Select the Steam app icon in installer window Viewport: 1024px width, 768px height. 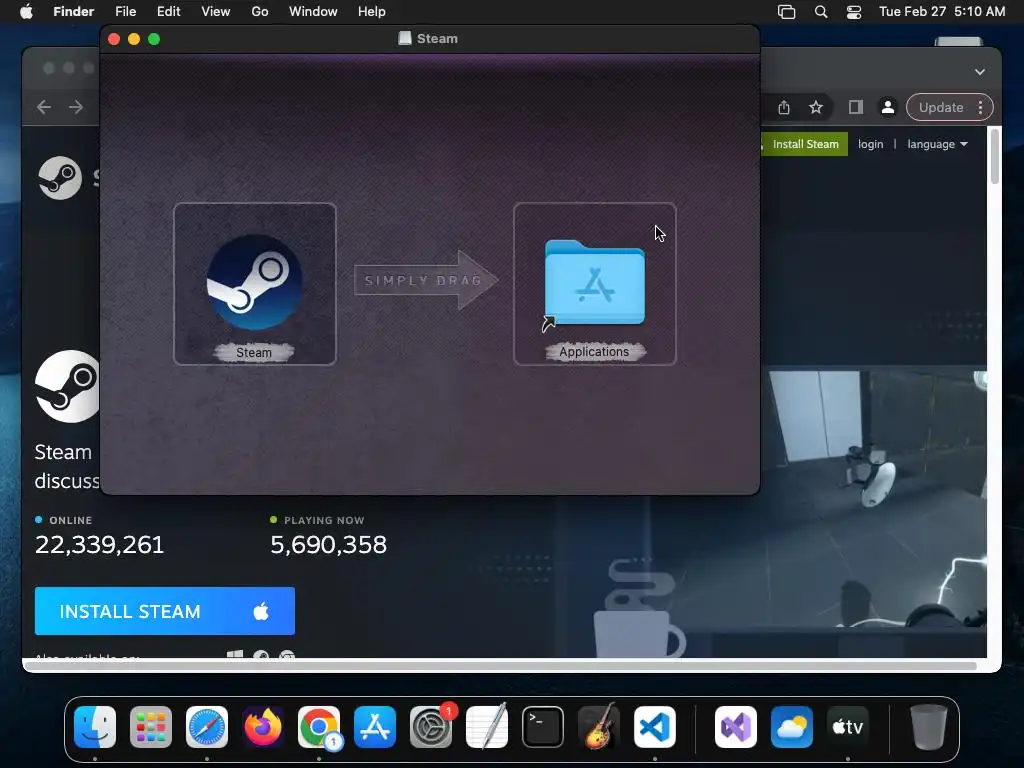pos(255,283)
